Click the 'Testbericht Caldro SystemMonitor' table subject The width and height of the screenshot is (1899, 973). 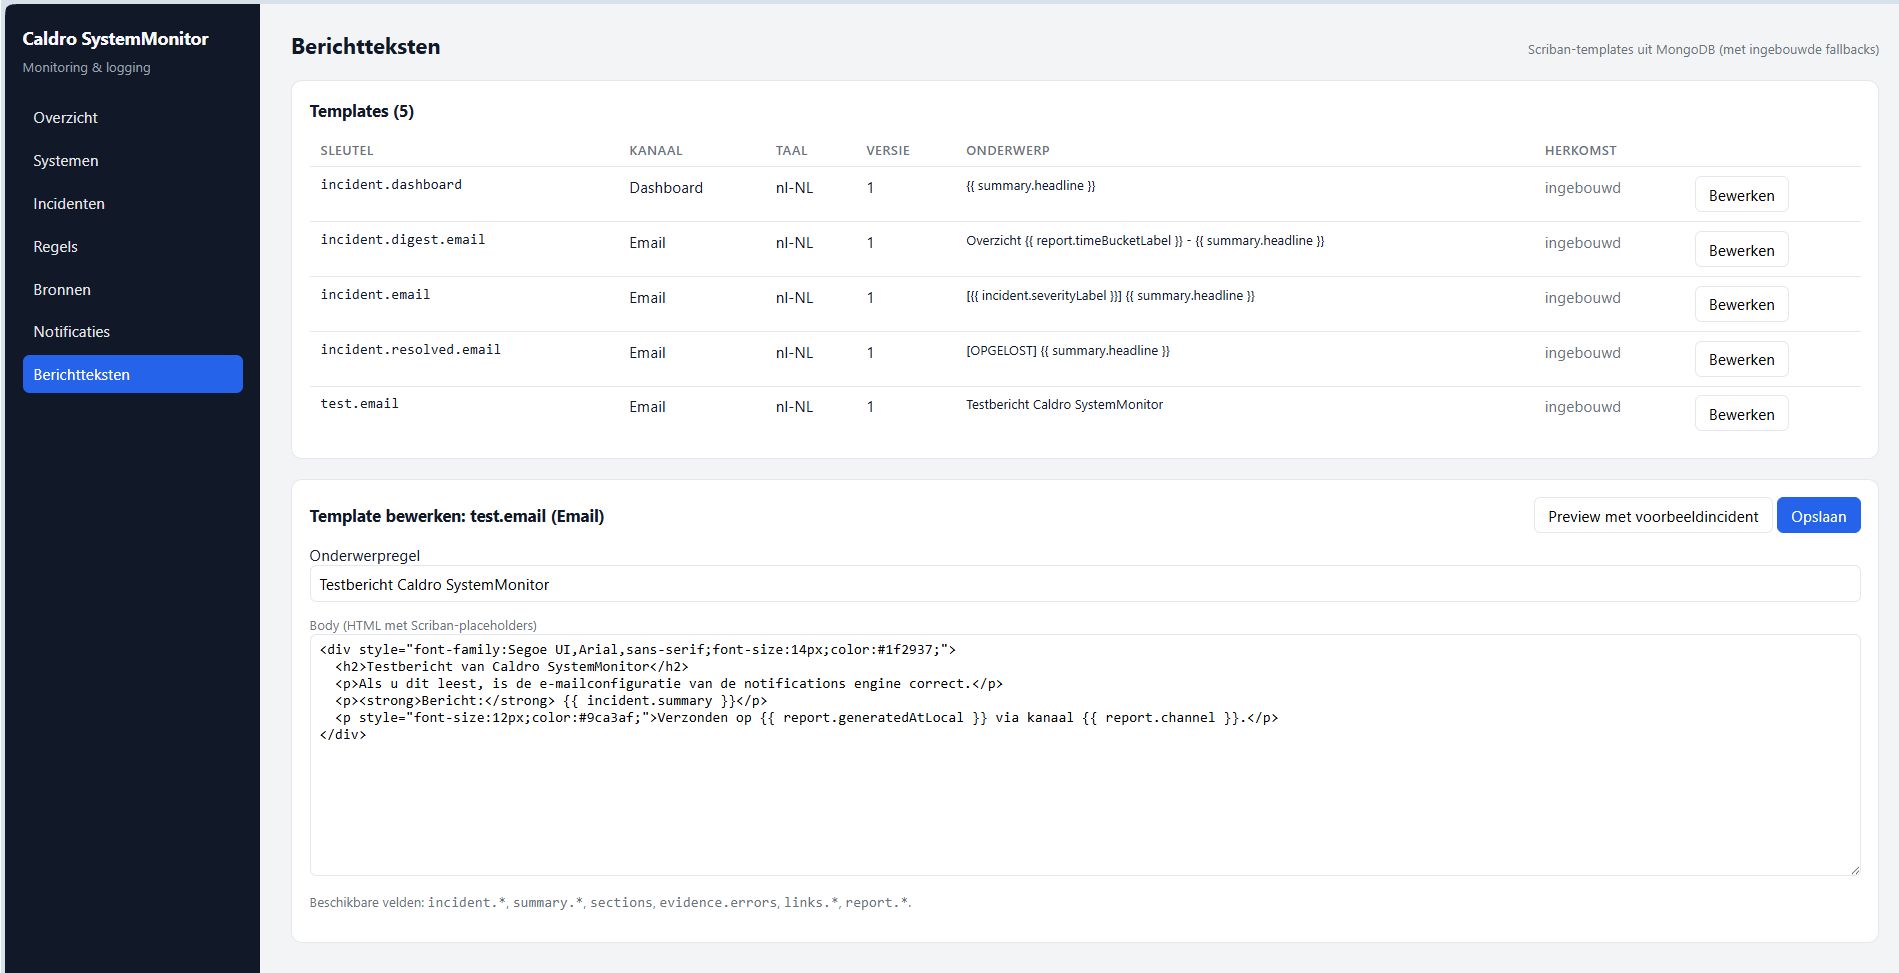pos(1064,405)
